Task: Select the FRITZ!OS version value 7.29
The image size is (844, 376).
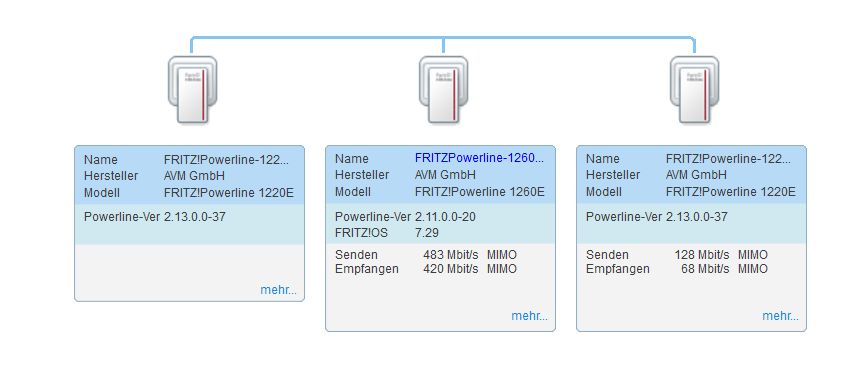Action: click(427, 233)
